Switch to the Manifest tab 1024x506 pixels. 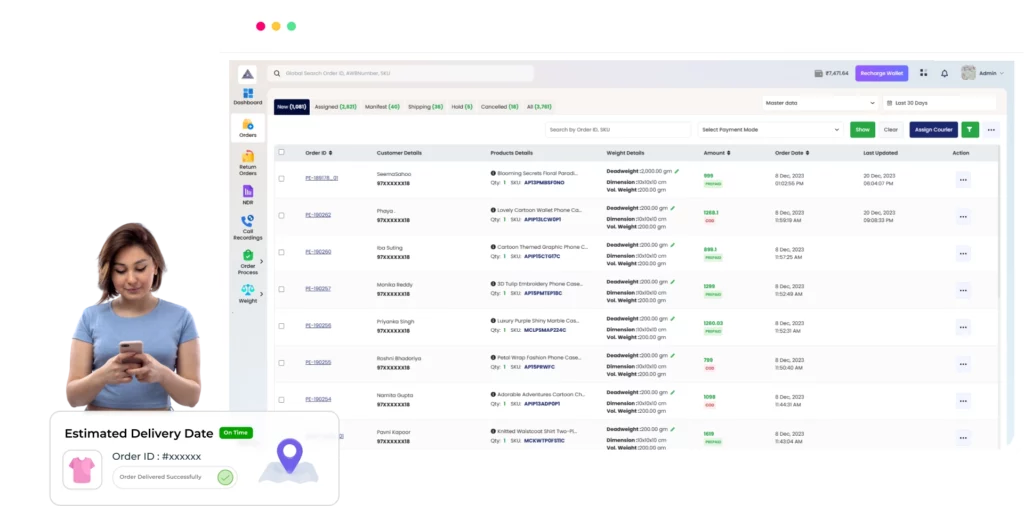tap(382, 106)
